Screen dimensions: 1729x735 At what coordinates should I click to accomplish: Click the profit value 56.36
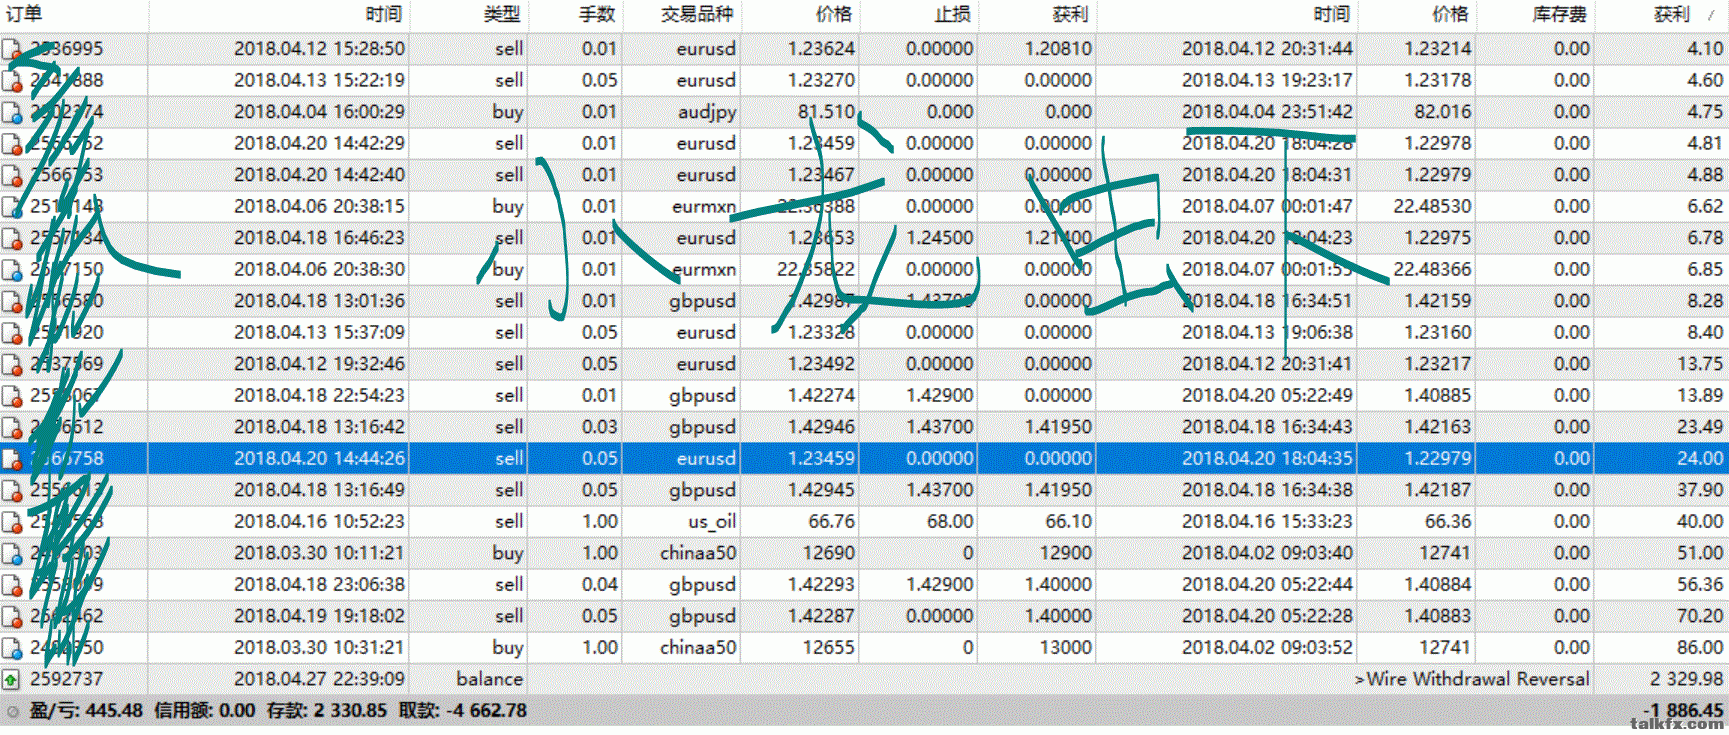(x=1700, y=584)
